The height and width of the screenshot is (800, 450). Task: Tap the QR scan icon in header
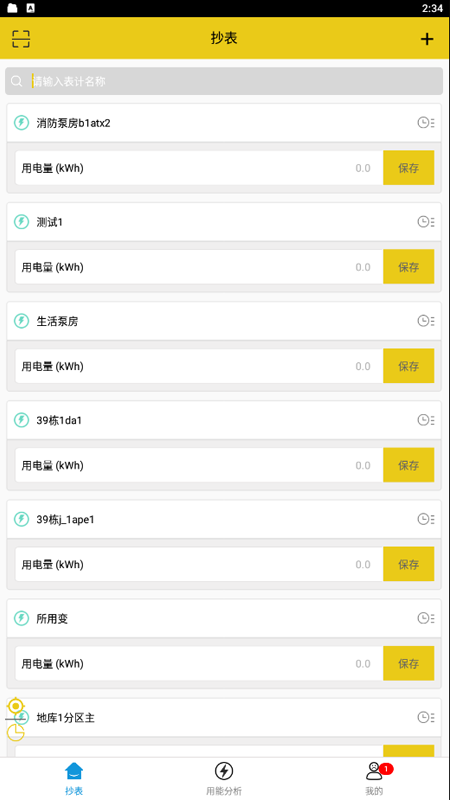click(21, 39)
